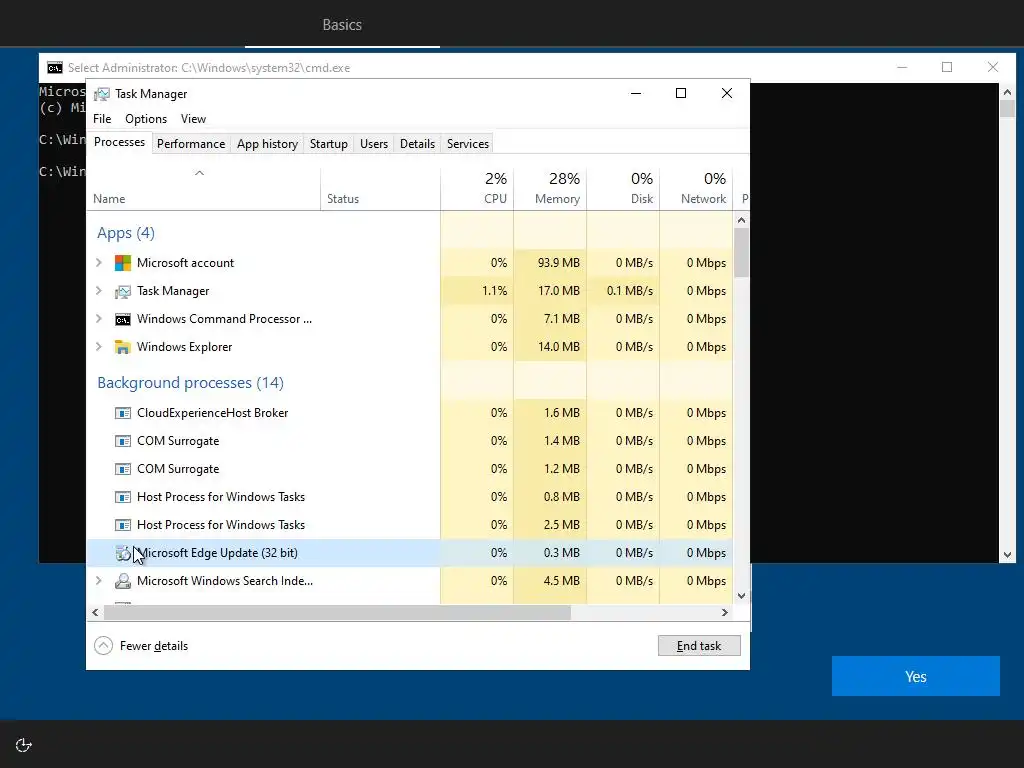Open the File menu
1024x768 pixels.
click(x=102, y=119)
